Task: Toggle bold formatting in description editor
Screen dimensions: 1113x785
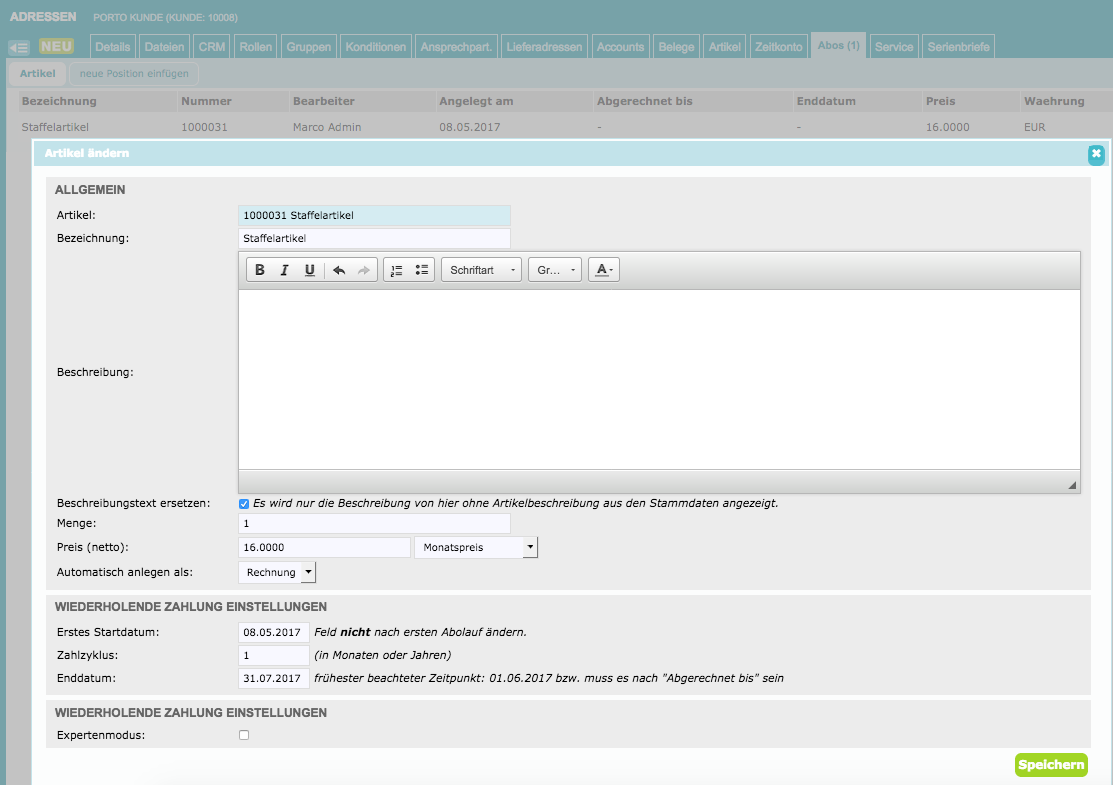Action: [260, 270]
